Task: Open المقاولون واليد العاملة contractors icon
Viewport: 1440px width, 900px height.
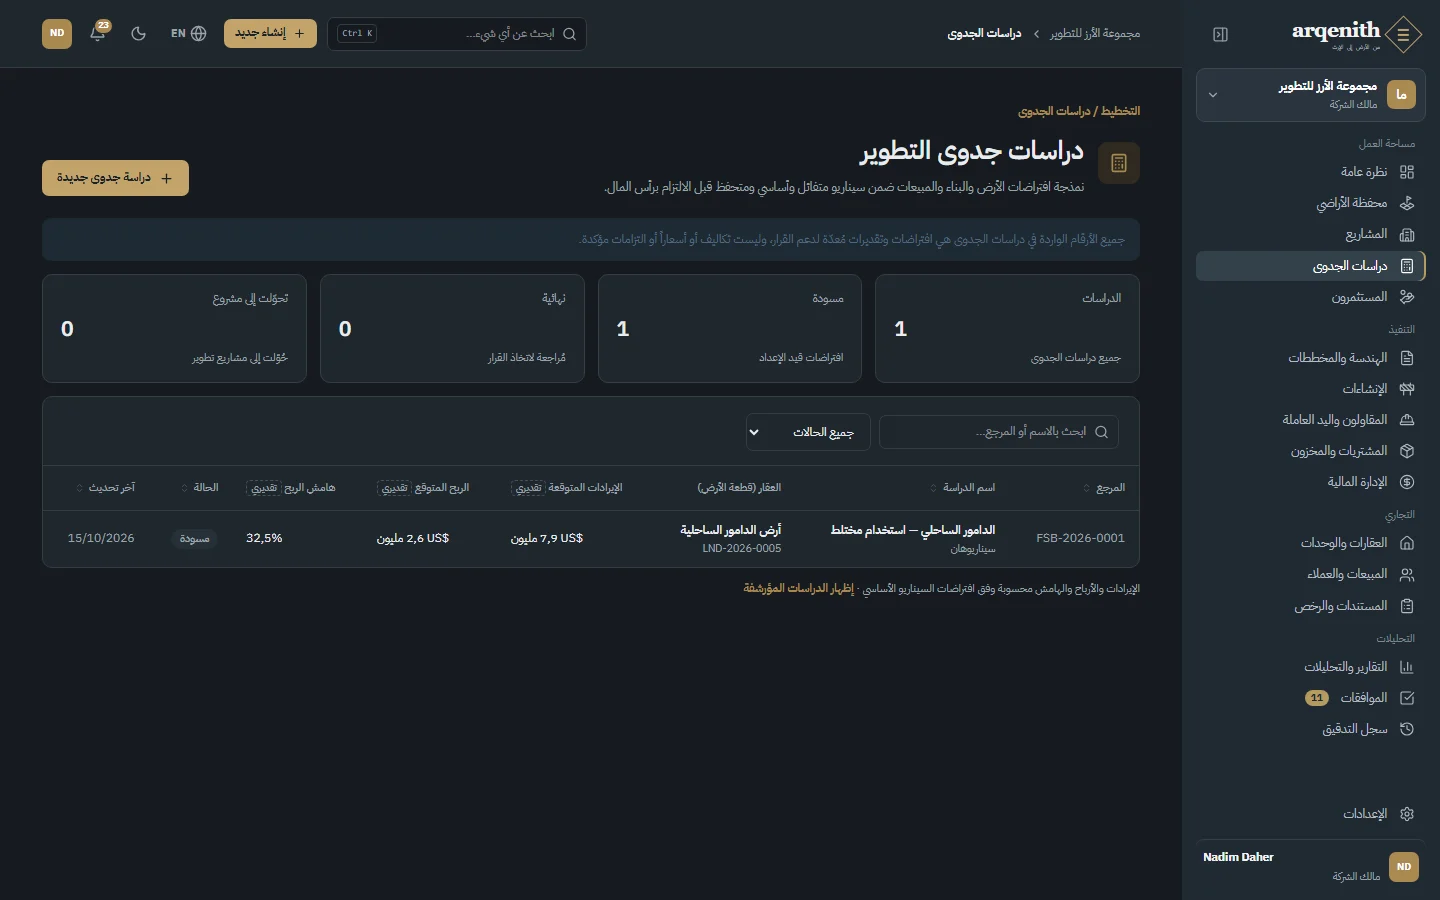Action: [1407, 420]
